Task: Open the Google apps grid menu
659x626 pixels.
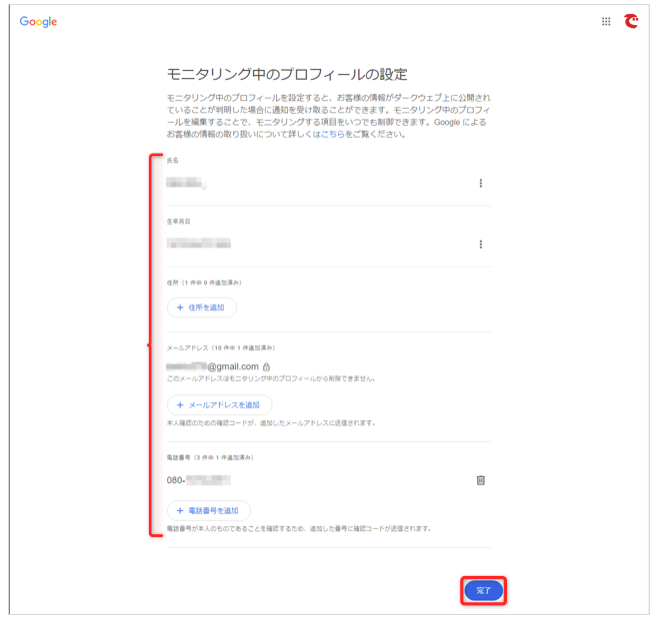Action: click(x=606, y=21)
